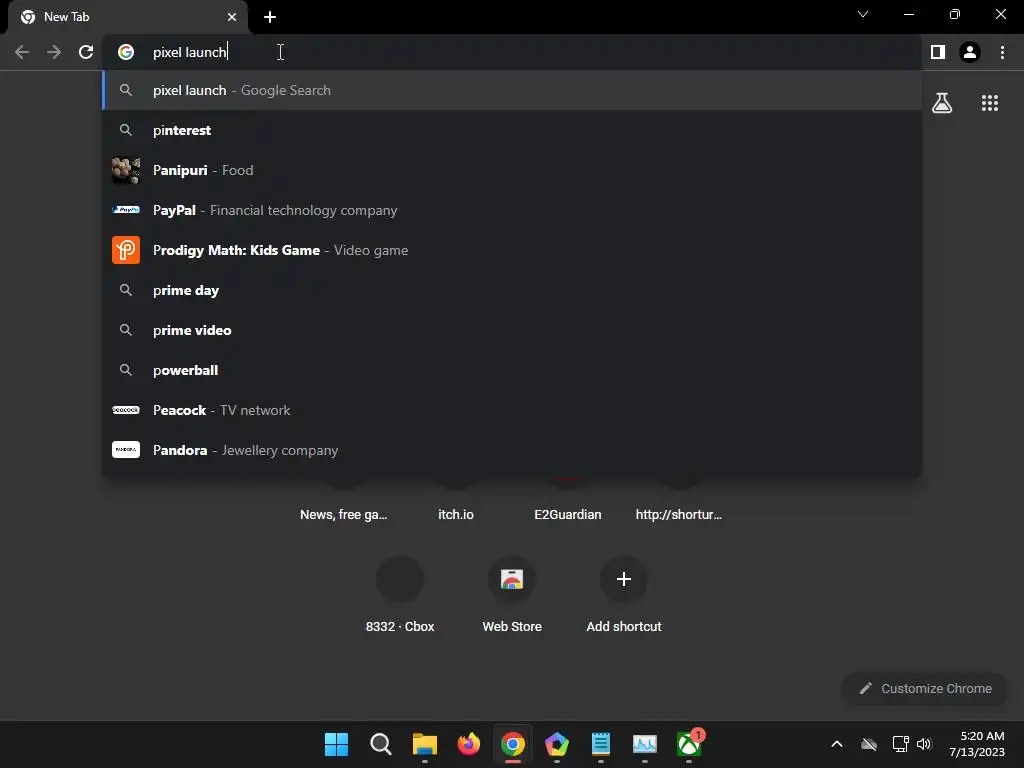Select Prodigy Math: Kids Game suggestion
The height and width of the screenshot is (768, 1024).
point(512,250)
